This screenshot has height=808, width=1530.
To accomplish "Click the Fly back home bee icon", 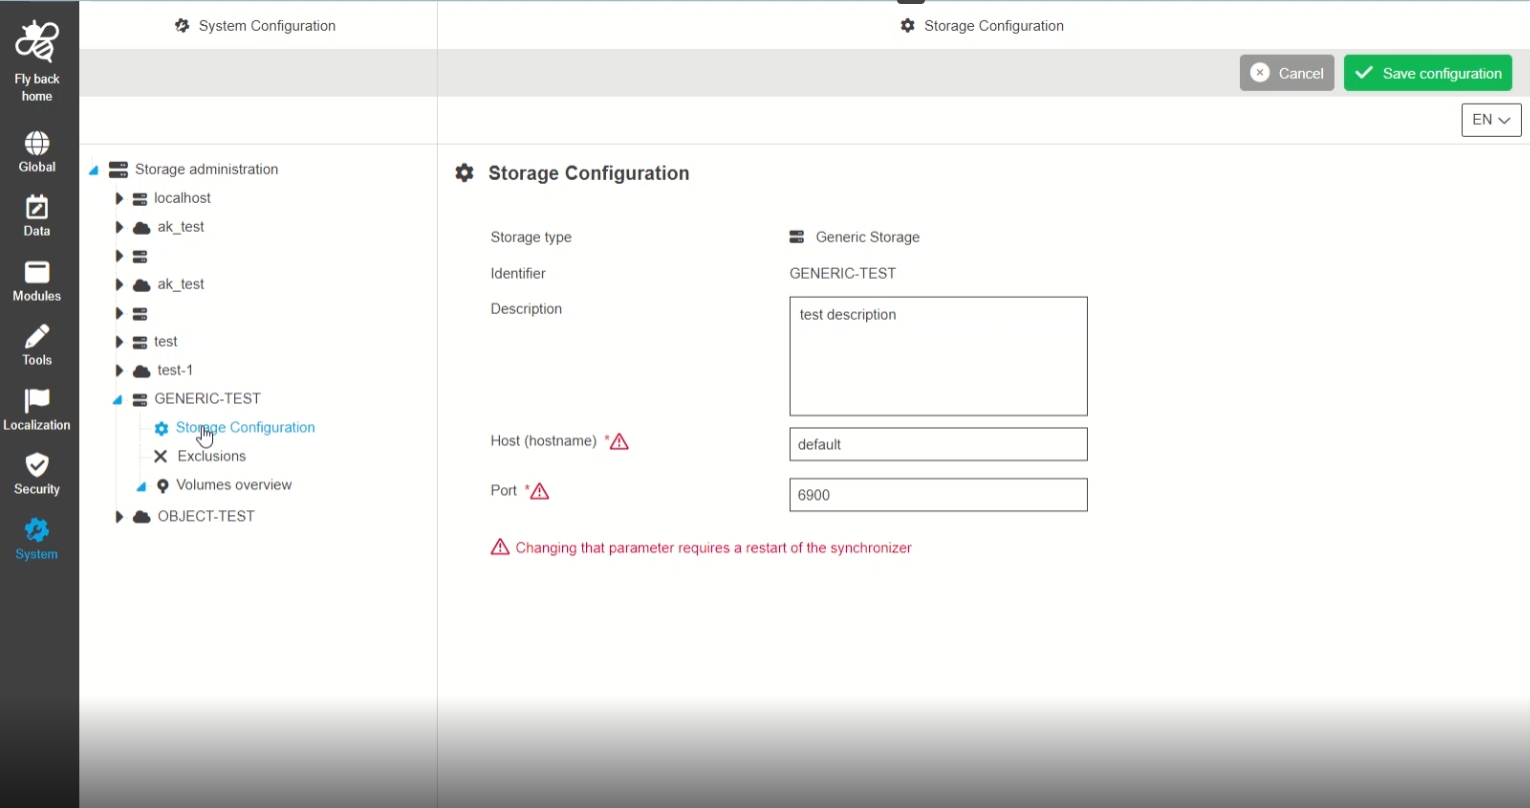I will click(x=37, y=43).
